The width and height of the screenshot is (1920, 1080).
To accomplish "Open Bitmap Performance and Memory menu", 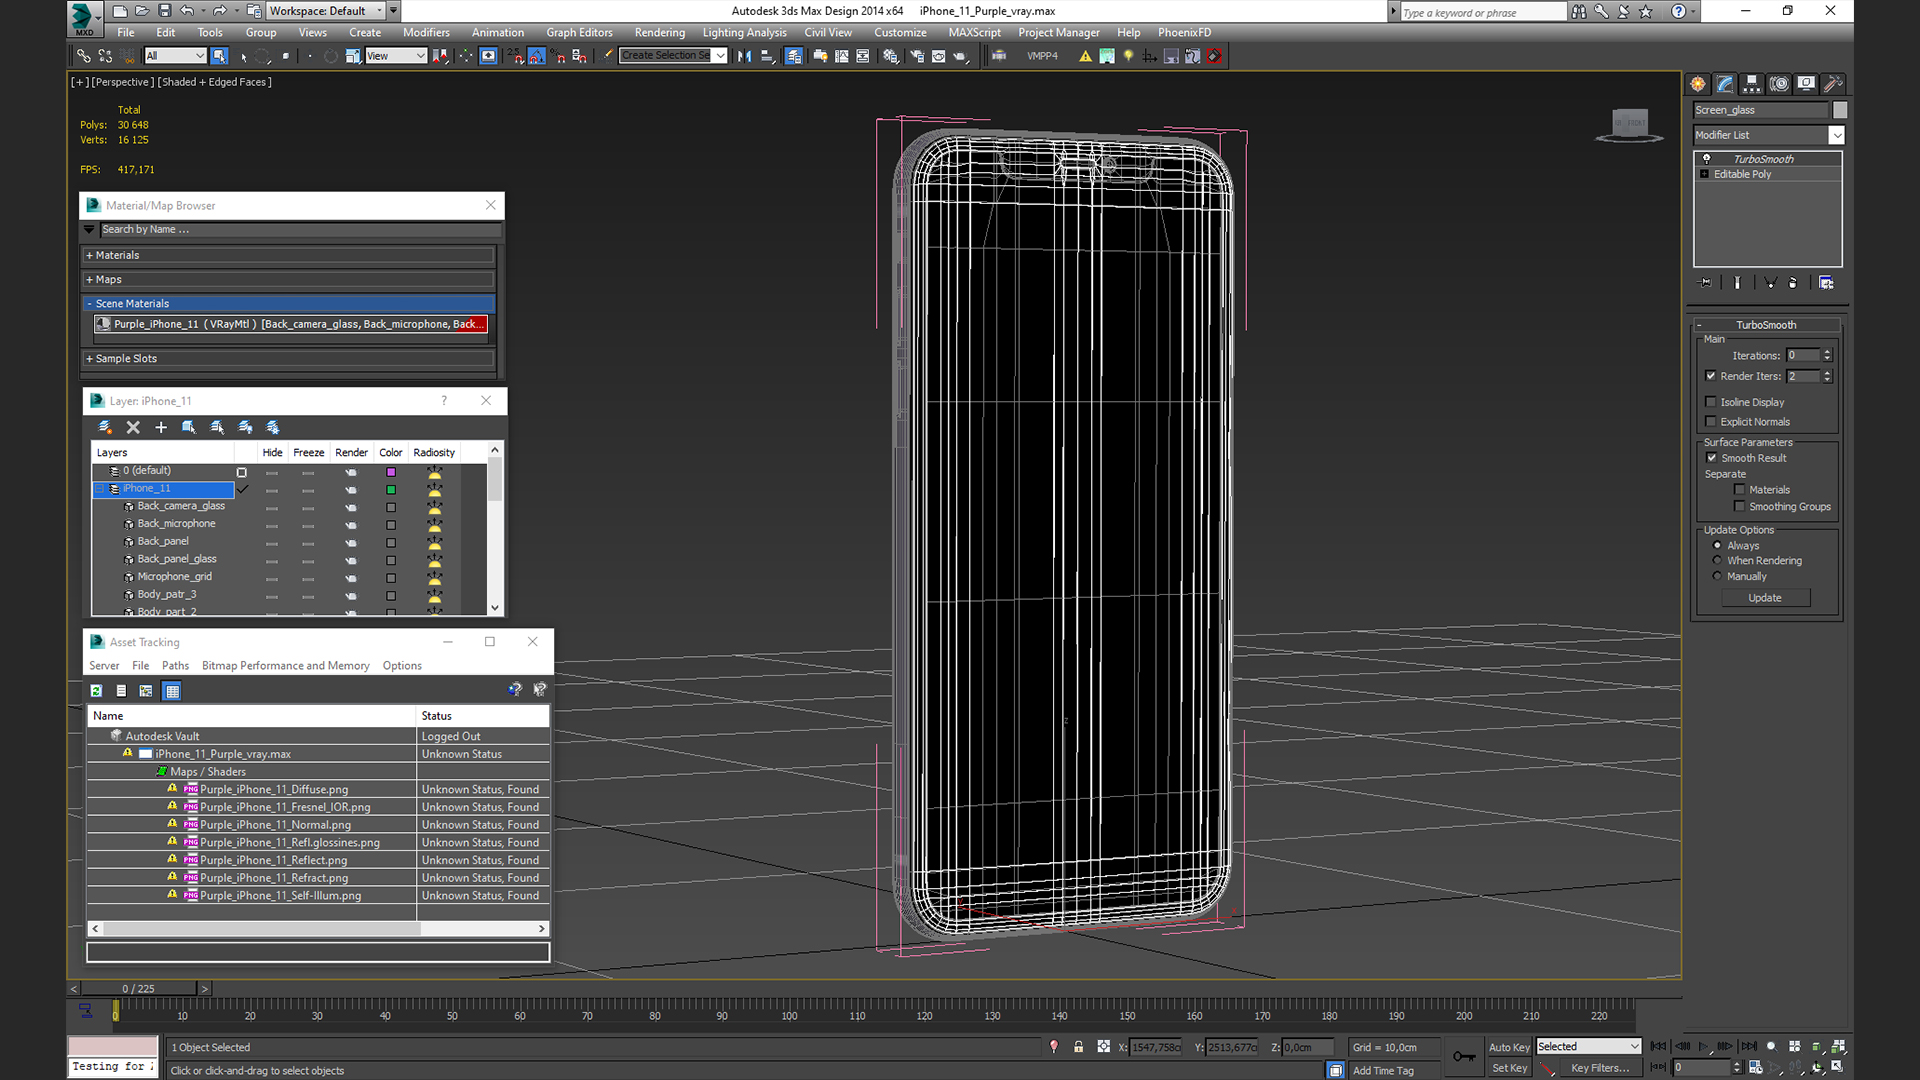I will click(x=285, y=666).
